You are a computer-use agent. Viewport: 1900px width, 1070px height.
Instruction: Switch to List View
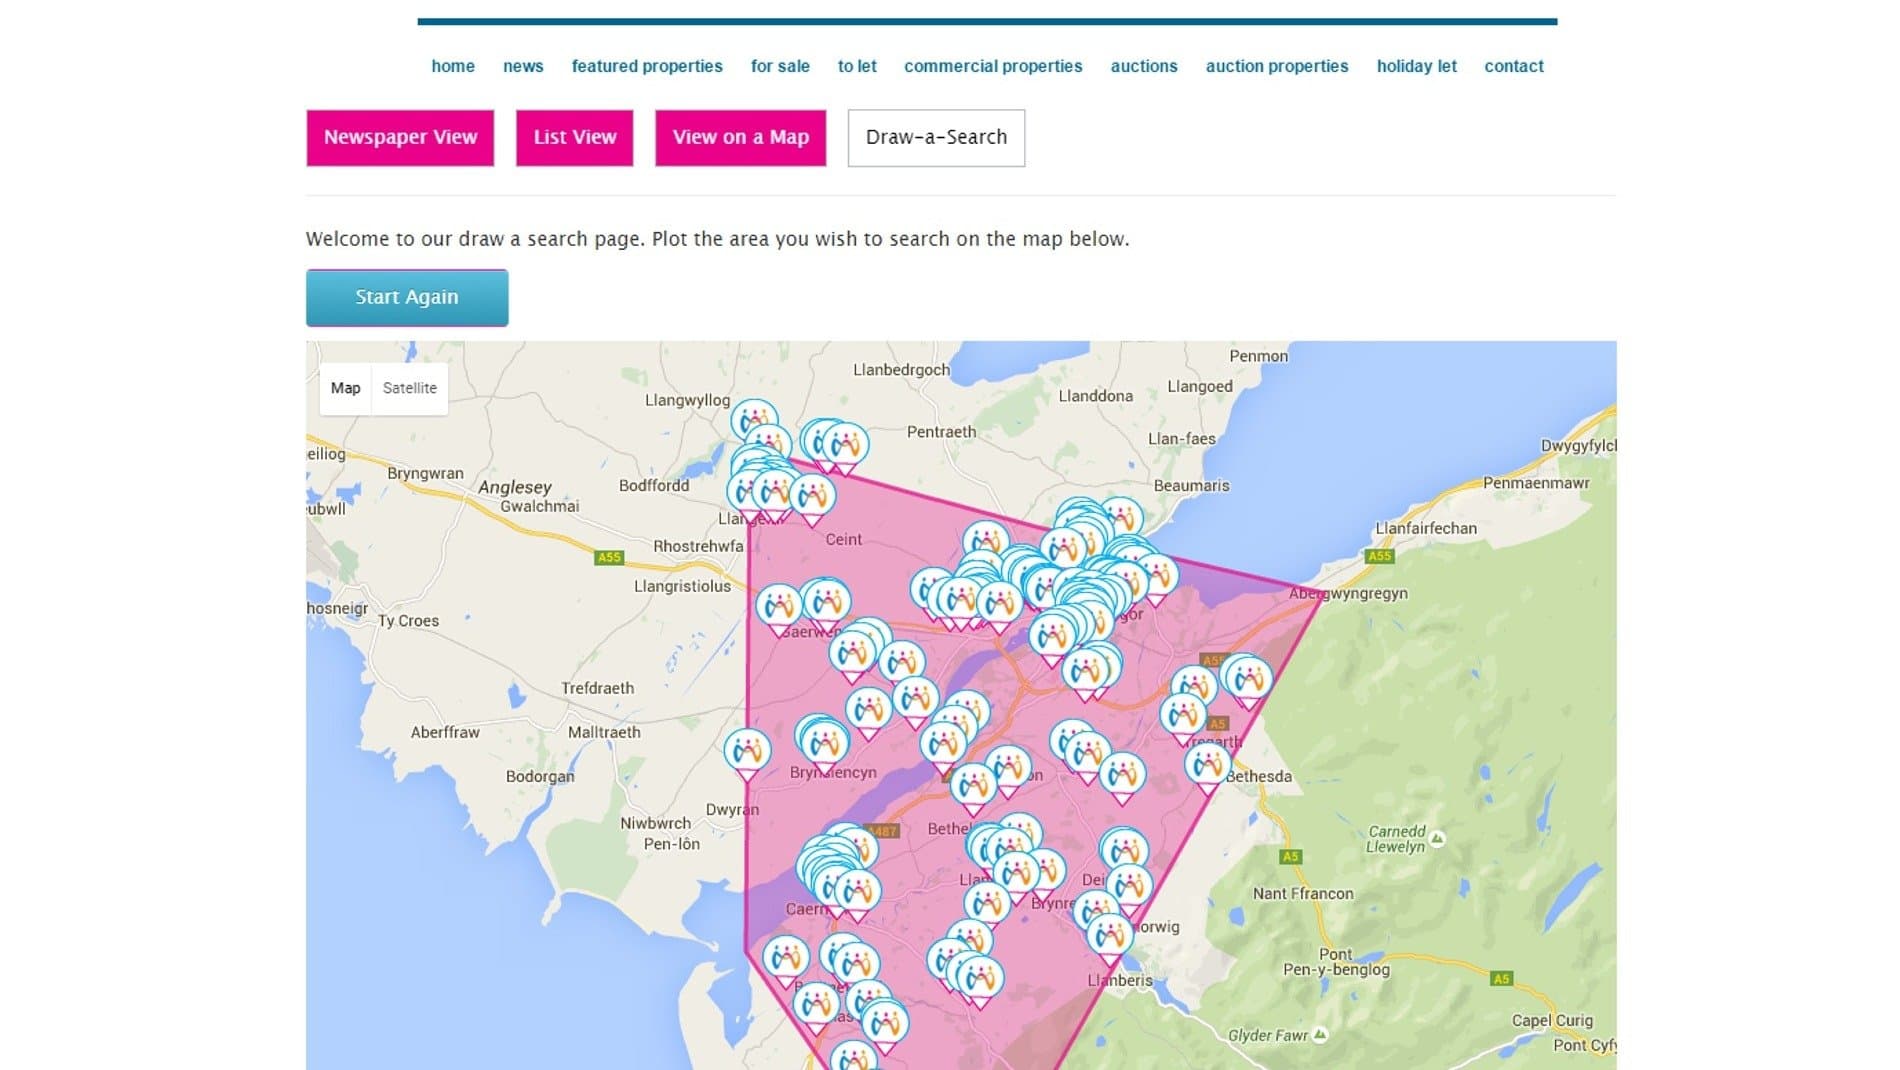pyautogui.click(x=574, y=137)
